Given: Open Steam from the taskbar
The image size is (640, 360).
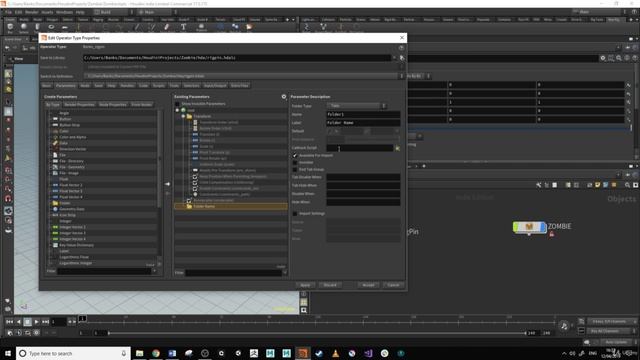Looking at the screenshot, I should coord(319,353).
